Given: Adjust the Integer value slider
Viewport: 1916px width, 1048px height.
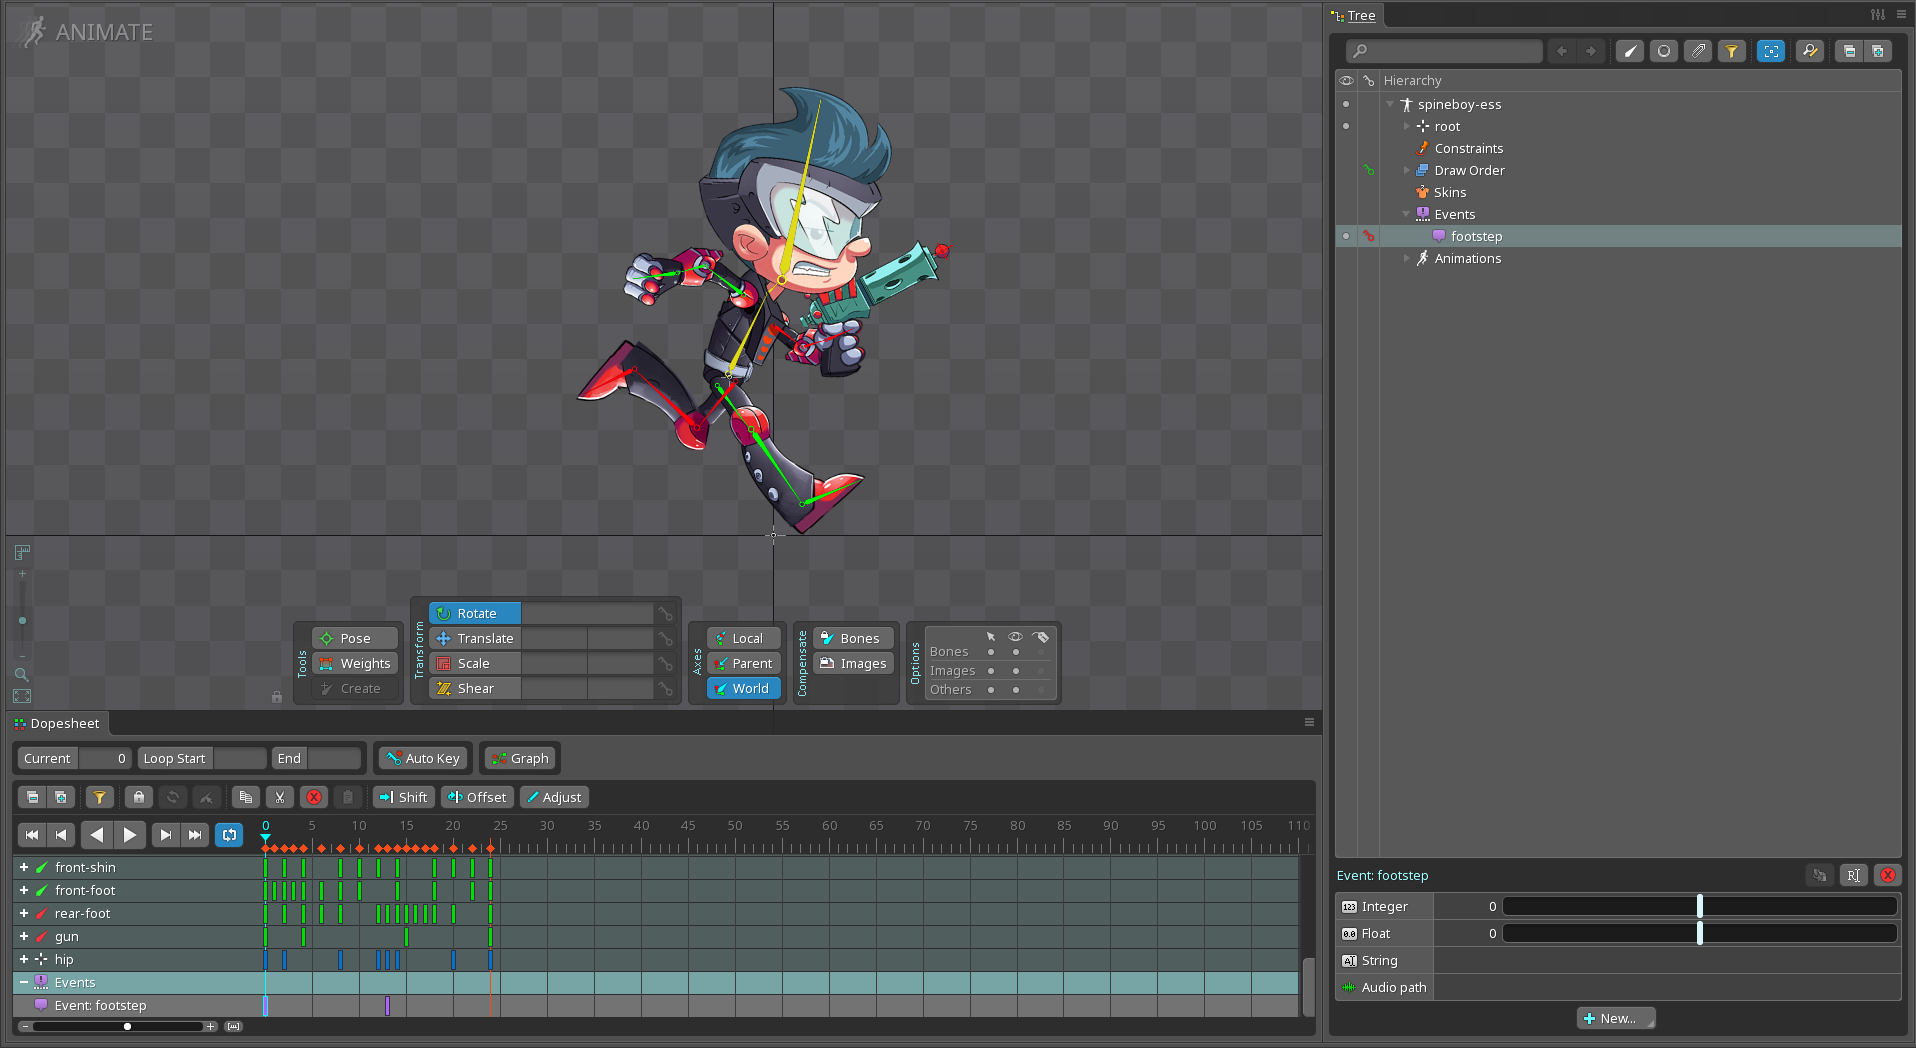Looking at the screenshot, I should click(x=1699, y=906).
